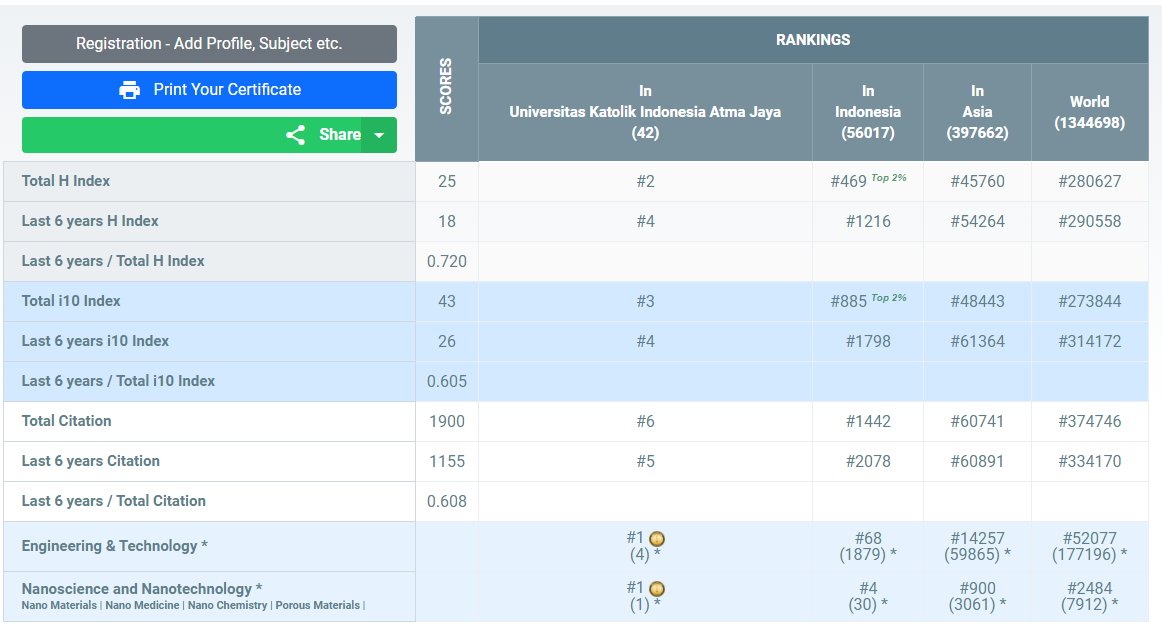Click gold medal in Nanoscience and Nanotechnology row
Screen dimensions: 1162x627
click(x=657, y=589)
